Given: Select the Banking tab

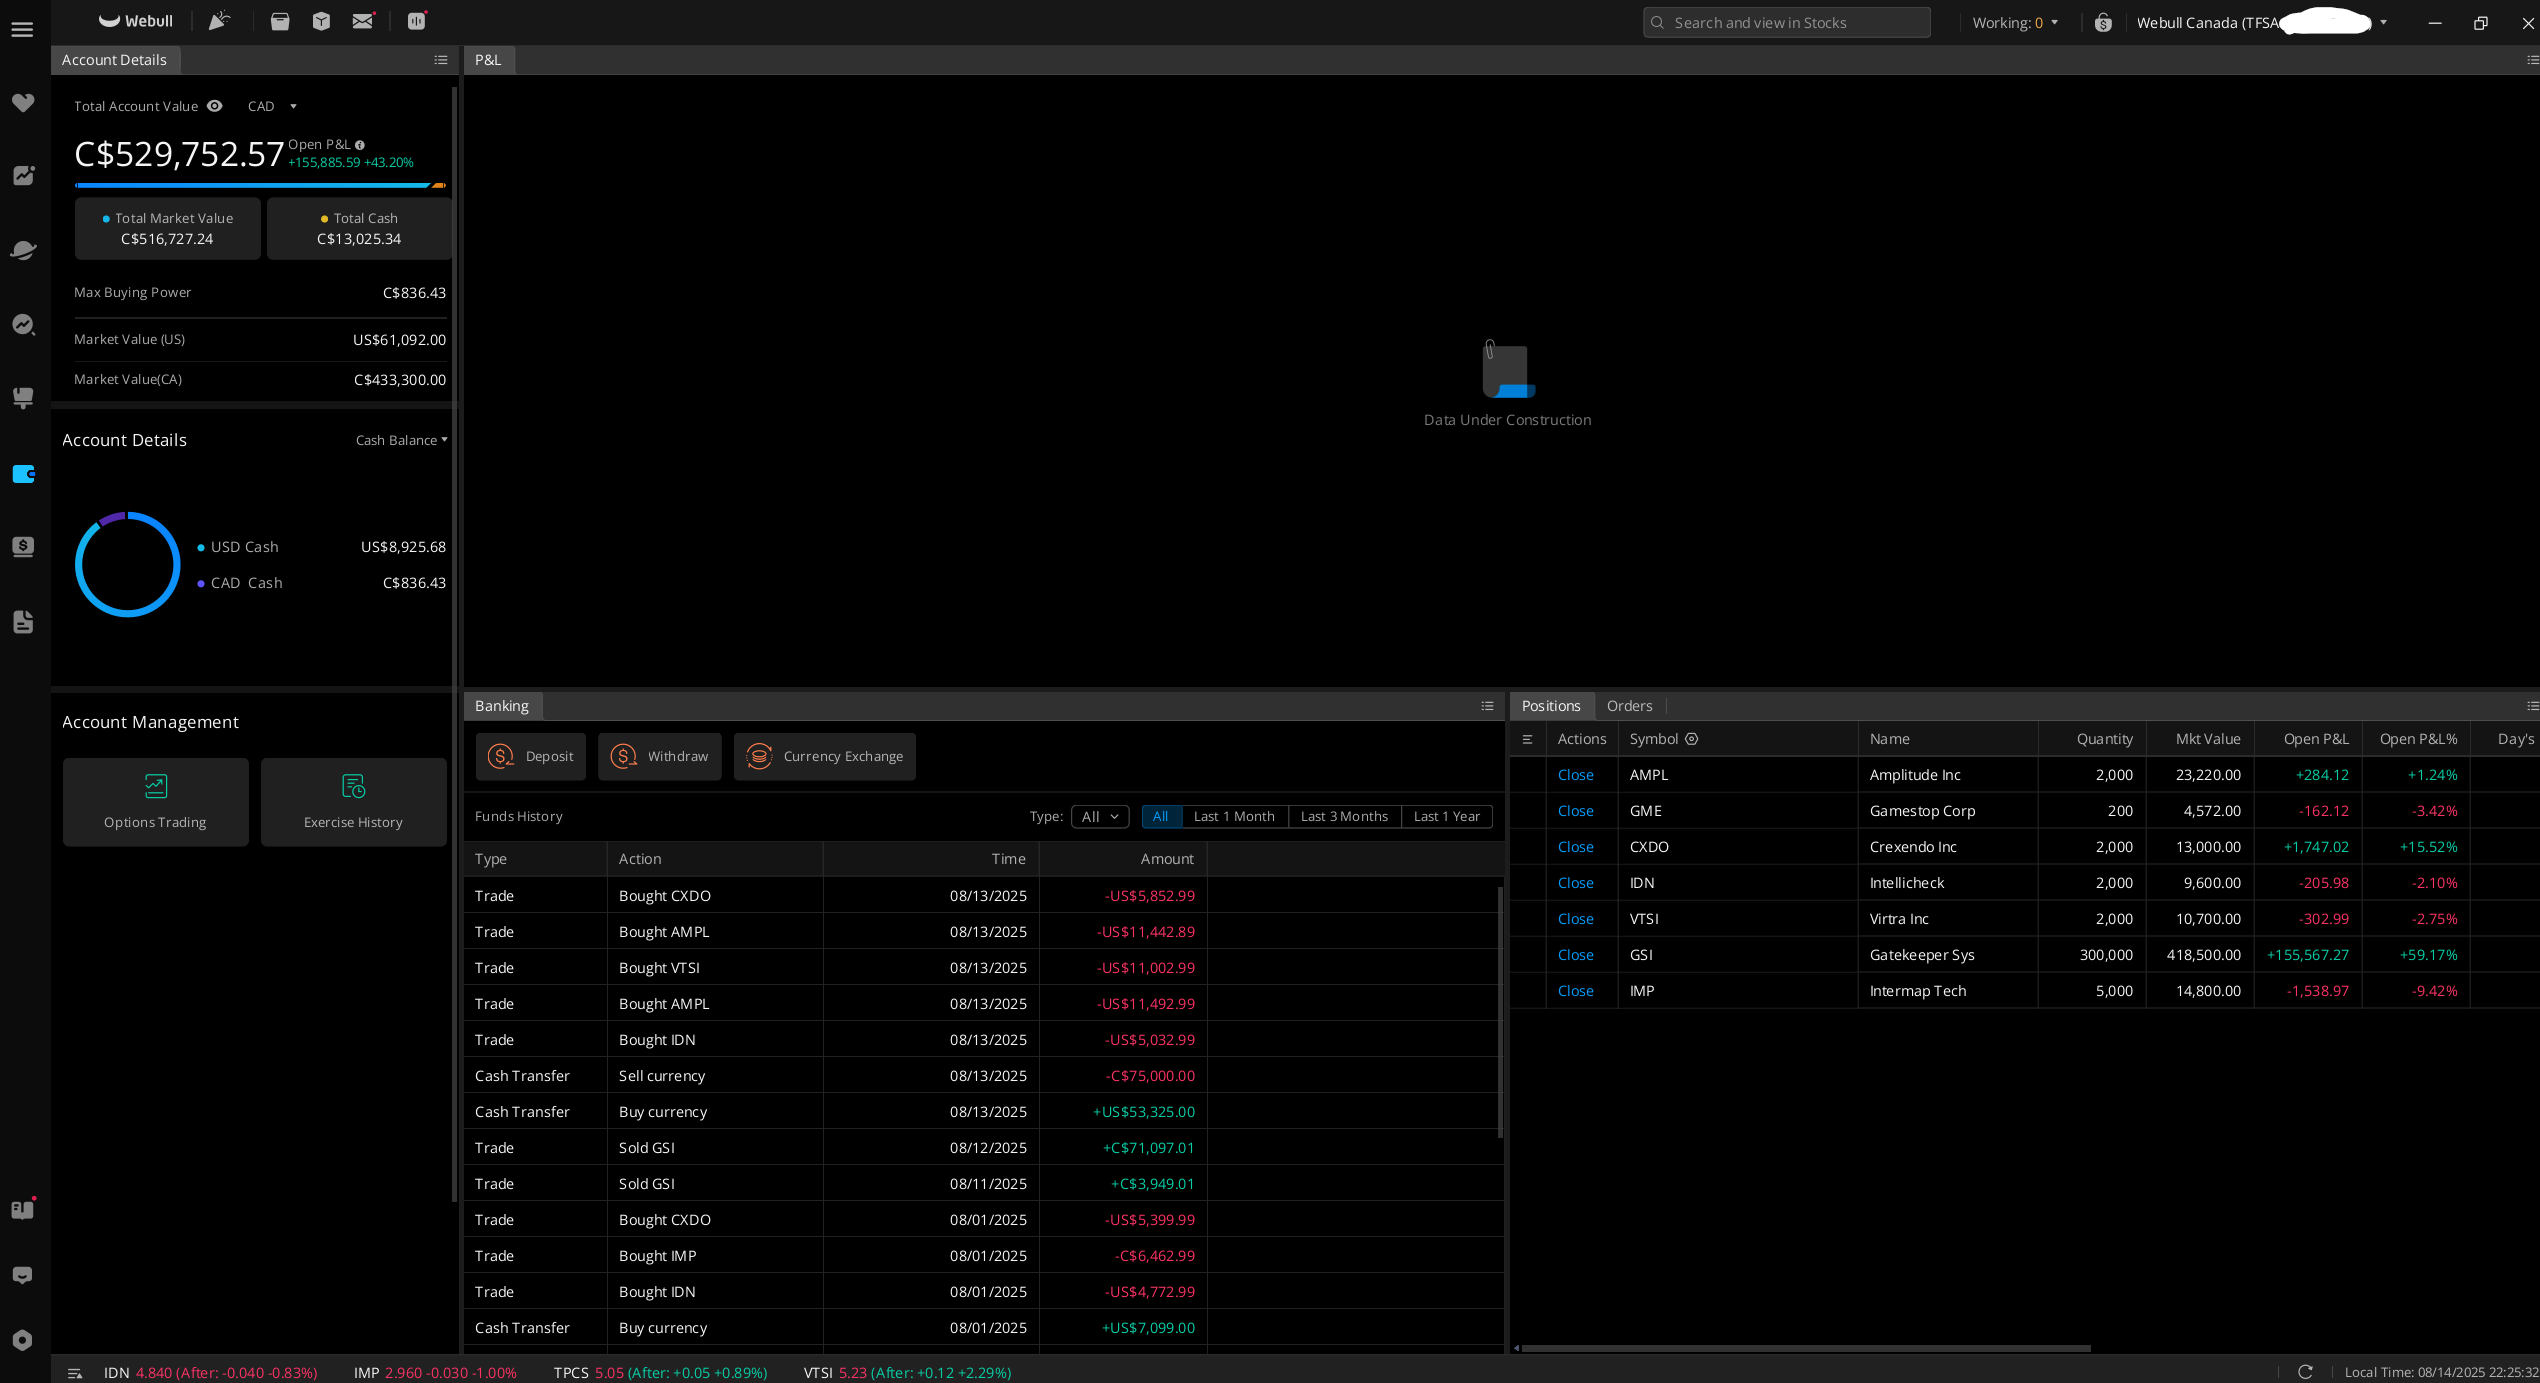Looking at the screenshot, I should click(502, 706).
